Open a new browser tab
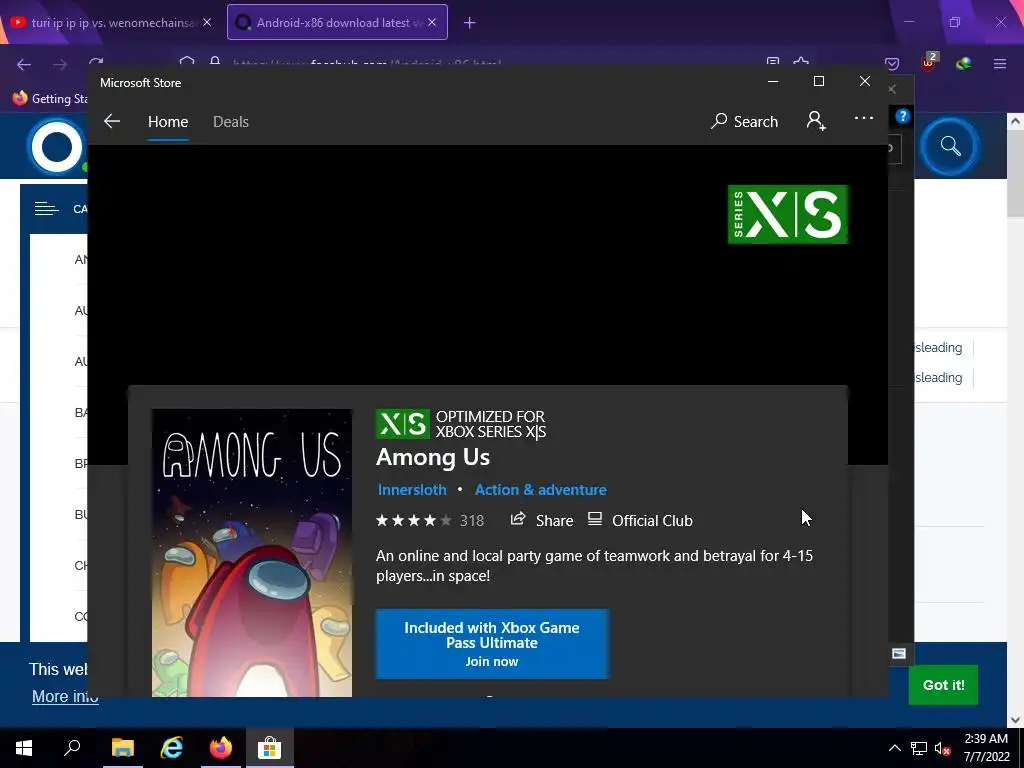This screenshot has height=768, width=1024. (470, 23)
